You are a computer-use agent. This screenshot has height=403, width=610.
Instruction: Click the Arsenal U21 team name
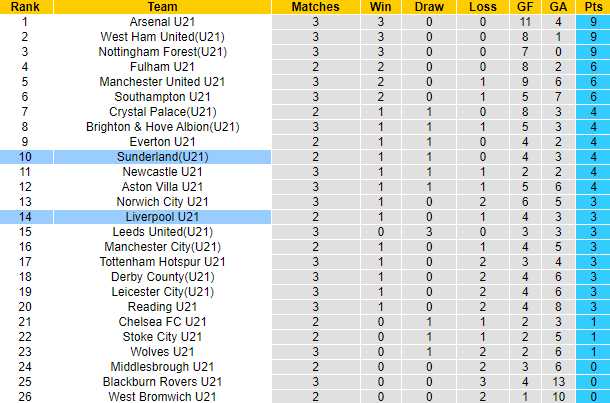click(163, 21)
